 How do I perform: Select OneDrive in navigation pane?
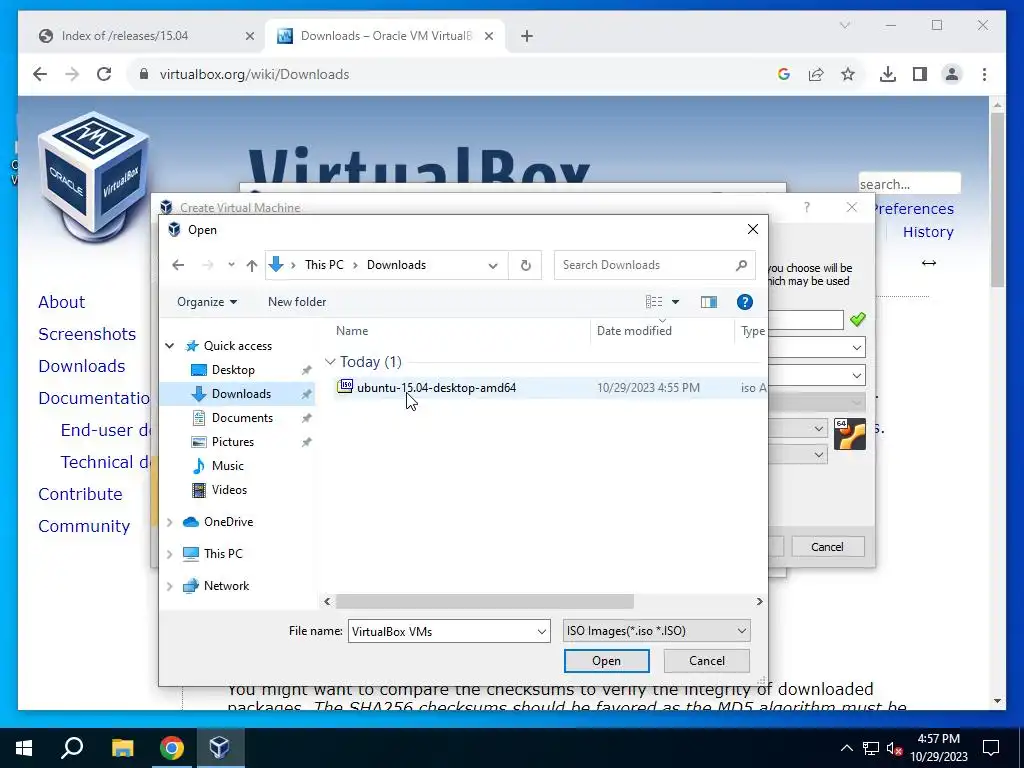point(228,522)
